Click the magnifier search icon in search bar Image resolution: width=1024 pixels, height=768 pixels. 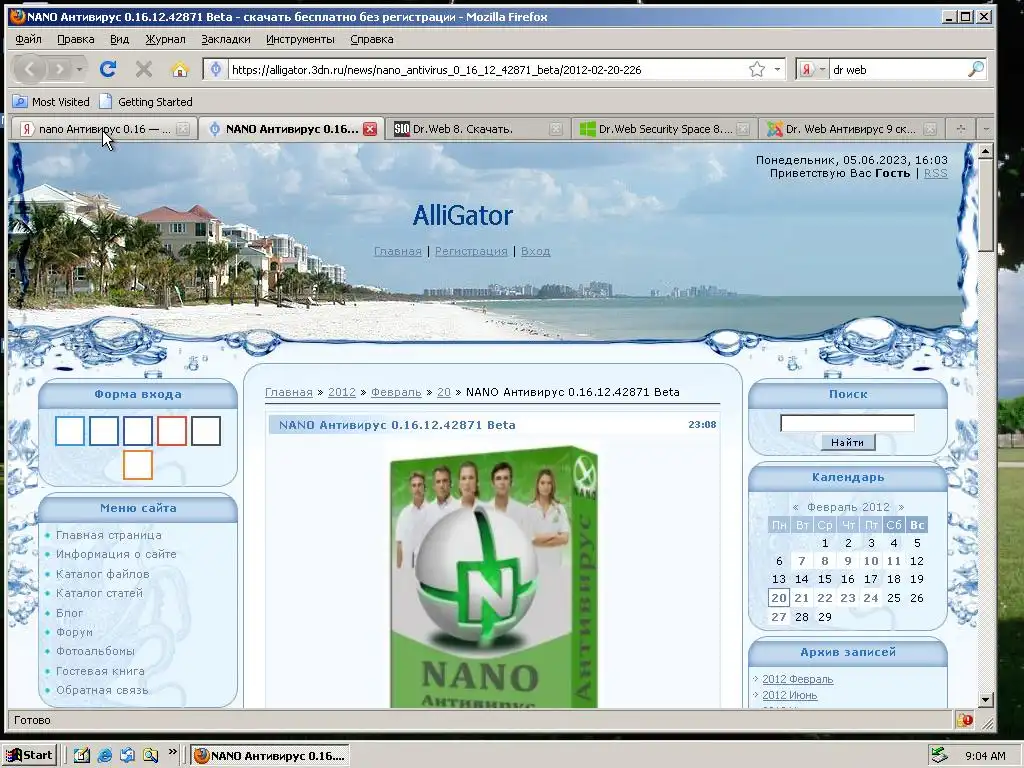point(976,69)
